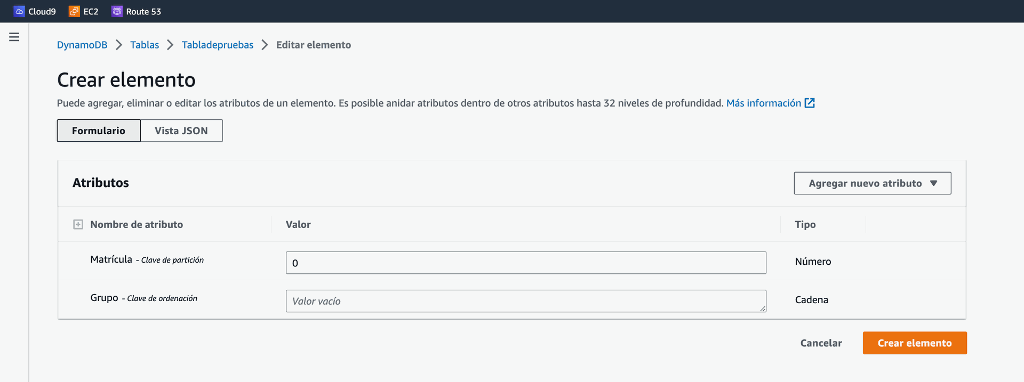Open the EC2 service shortcut icon
This screenshot has width=1024, height=382.
(74, 11)
